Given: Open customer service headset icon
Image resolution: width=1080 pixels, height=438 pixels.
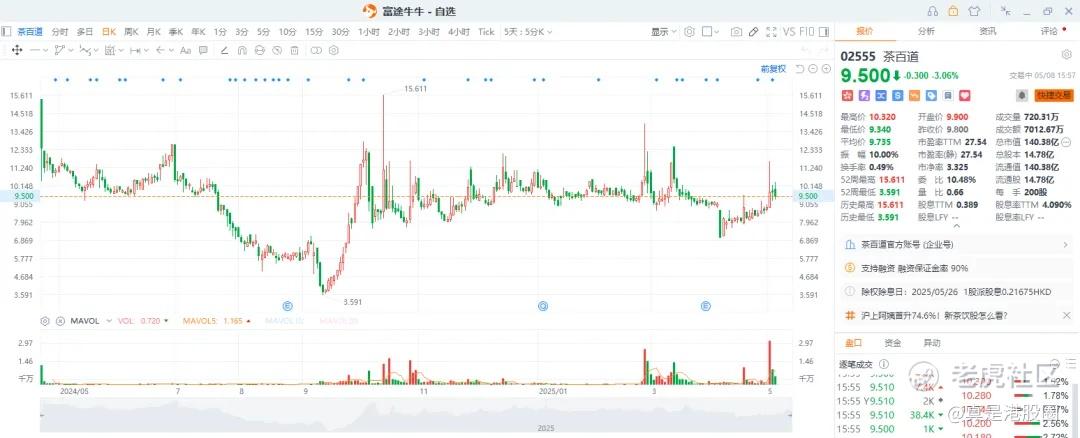Looking at the screenshot, I should point(933,11).
